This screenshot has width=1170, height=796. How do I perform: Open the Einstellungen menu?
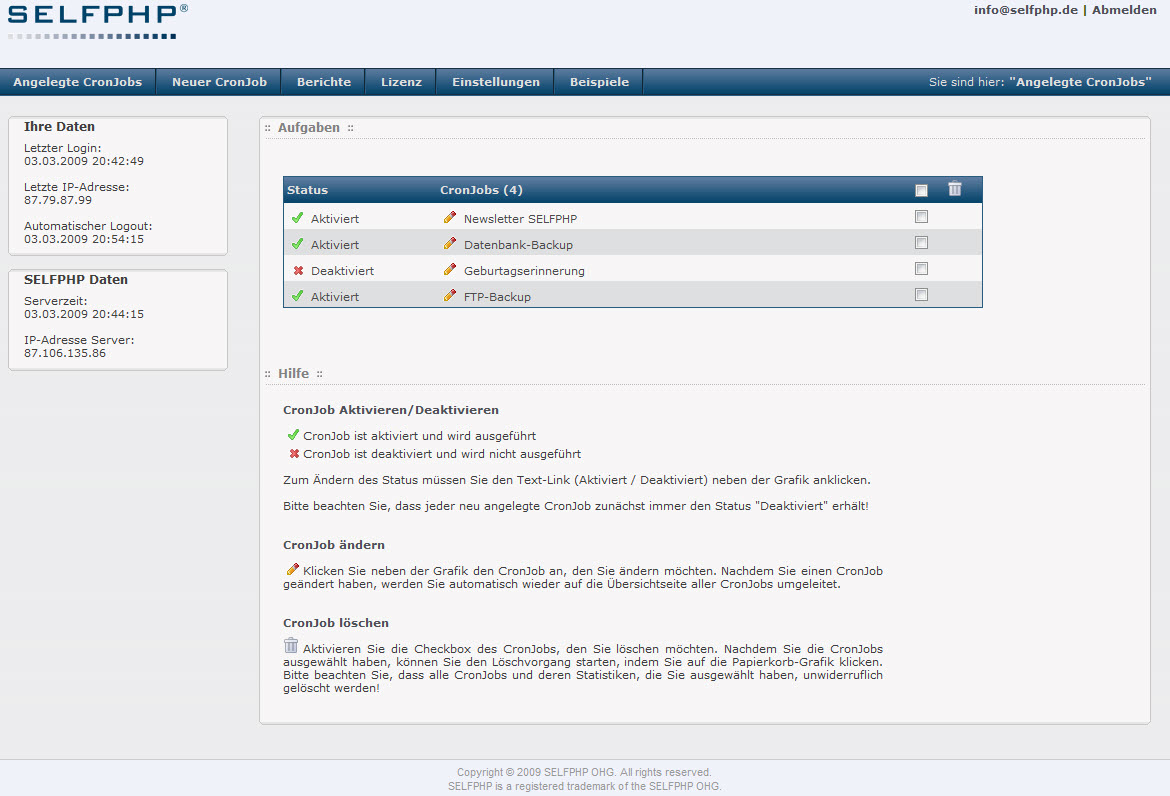click(495, 82)
